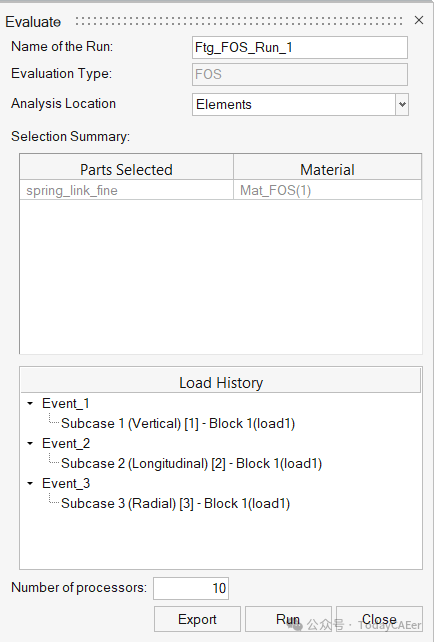
Task: Click the Export button
Action: click(x=197, y=619)
